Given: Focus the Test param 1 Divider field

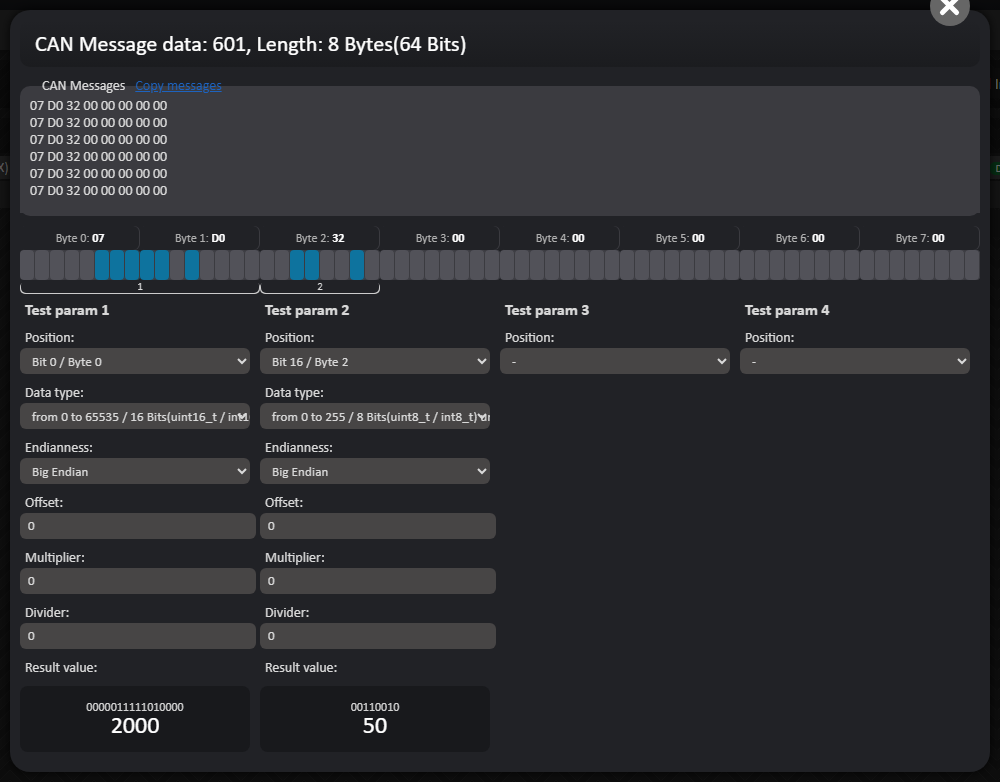Looking at the screenshot, I should (138, 636).
